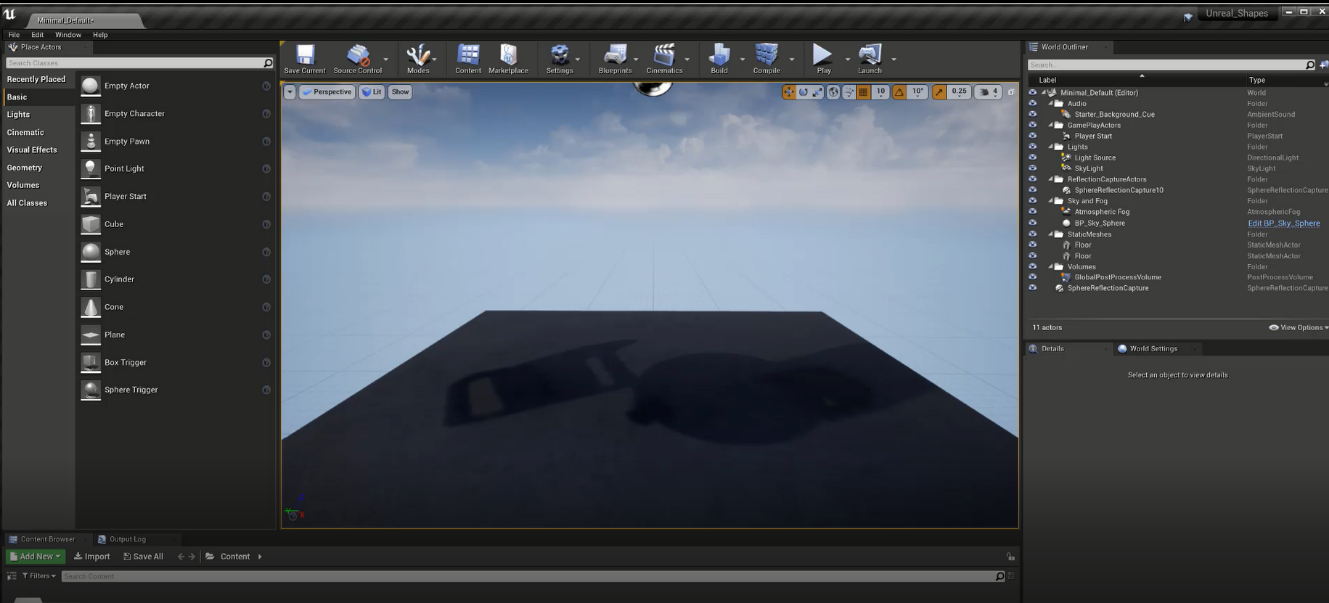Open the camera speed setting showing 4
The image size is (1329, 603).
pyautogui.click(x=988, y=92)
